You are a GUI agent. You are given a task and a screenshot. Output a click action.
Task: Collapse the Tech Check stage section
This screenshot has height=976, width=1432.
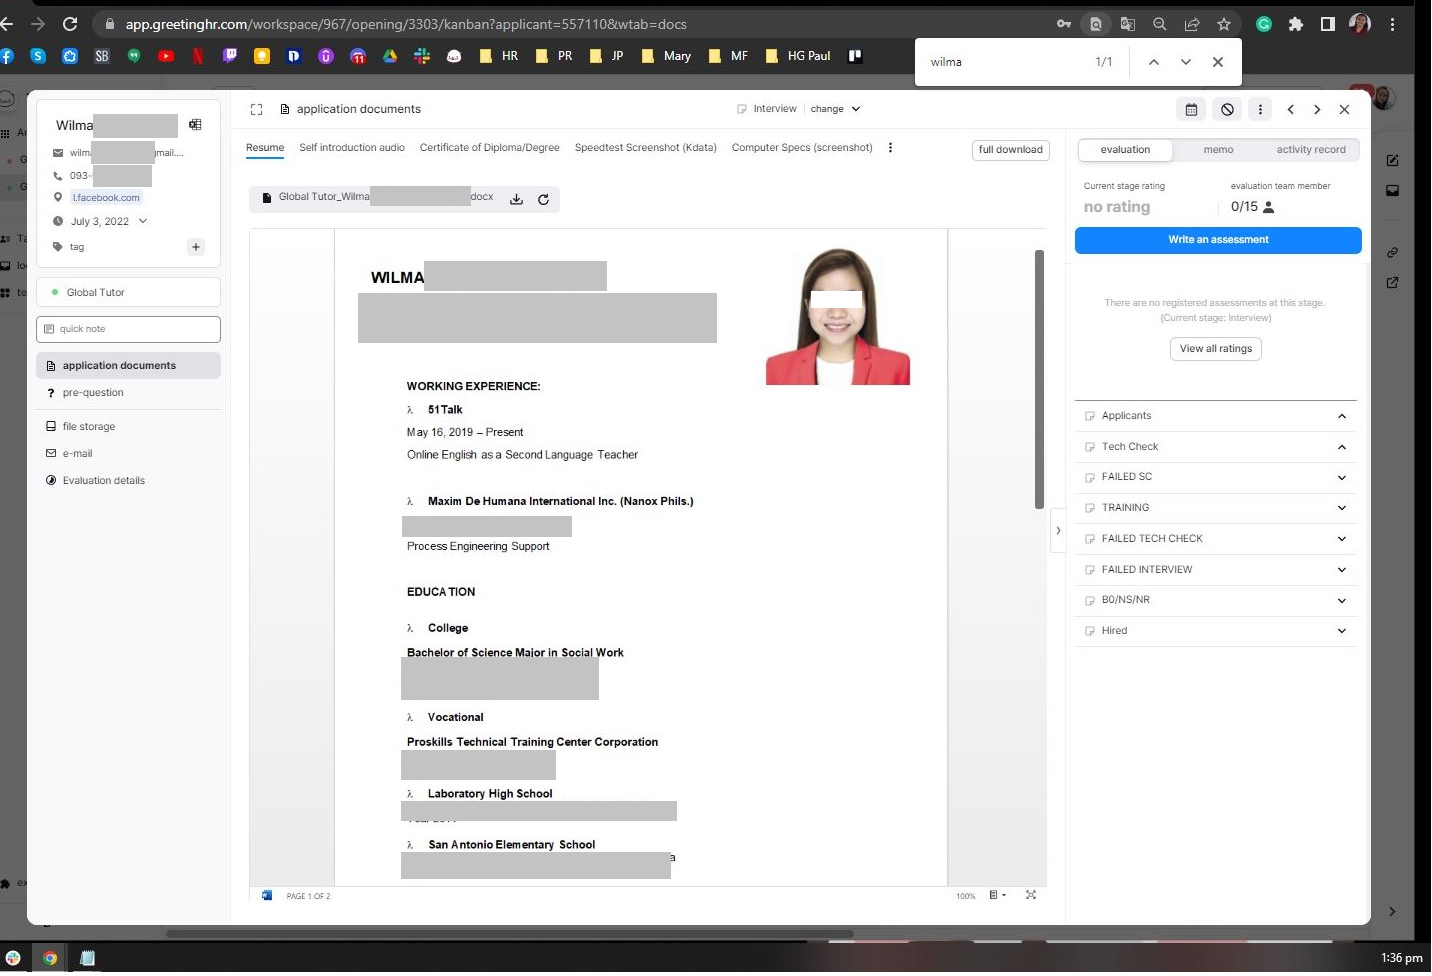pyautogui.click(x=1342, y=447)
